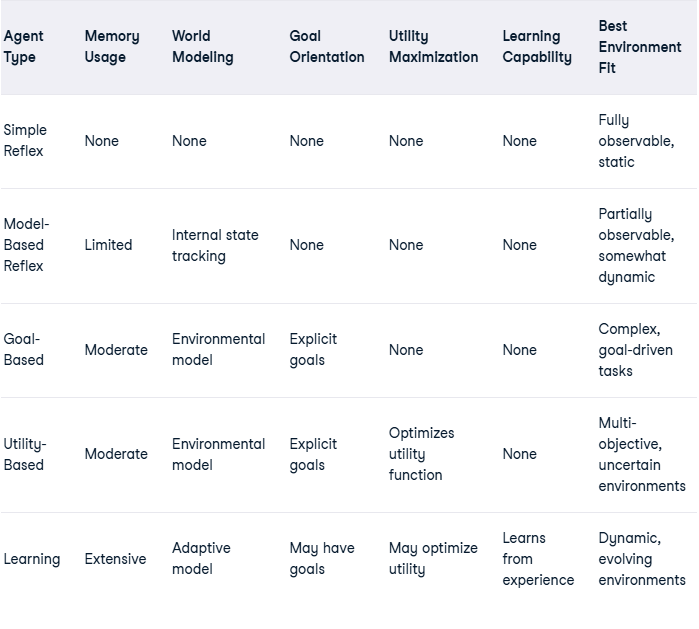The height and width of the screenshot is (629, 699).
Task: Select the Learning Capability column header
Action: 537,47
